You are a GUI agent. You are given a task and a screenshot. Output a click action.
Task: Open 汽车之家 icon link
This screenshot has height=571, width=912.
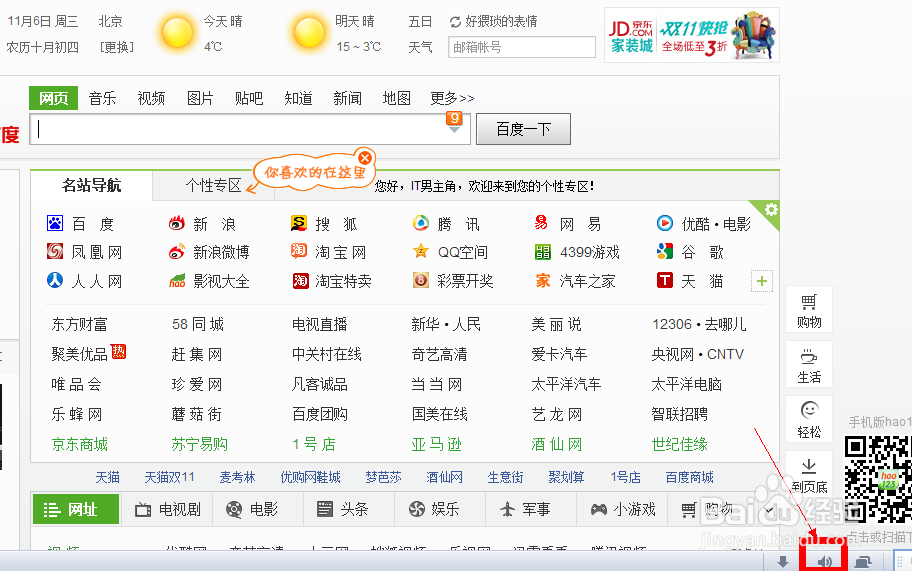click(x=543, y=281)
